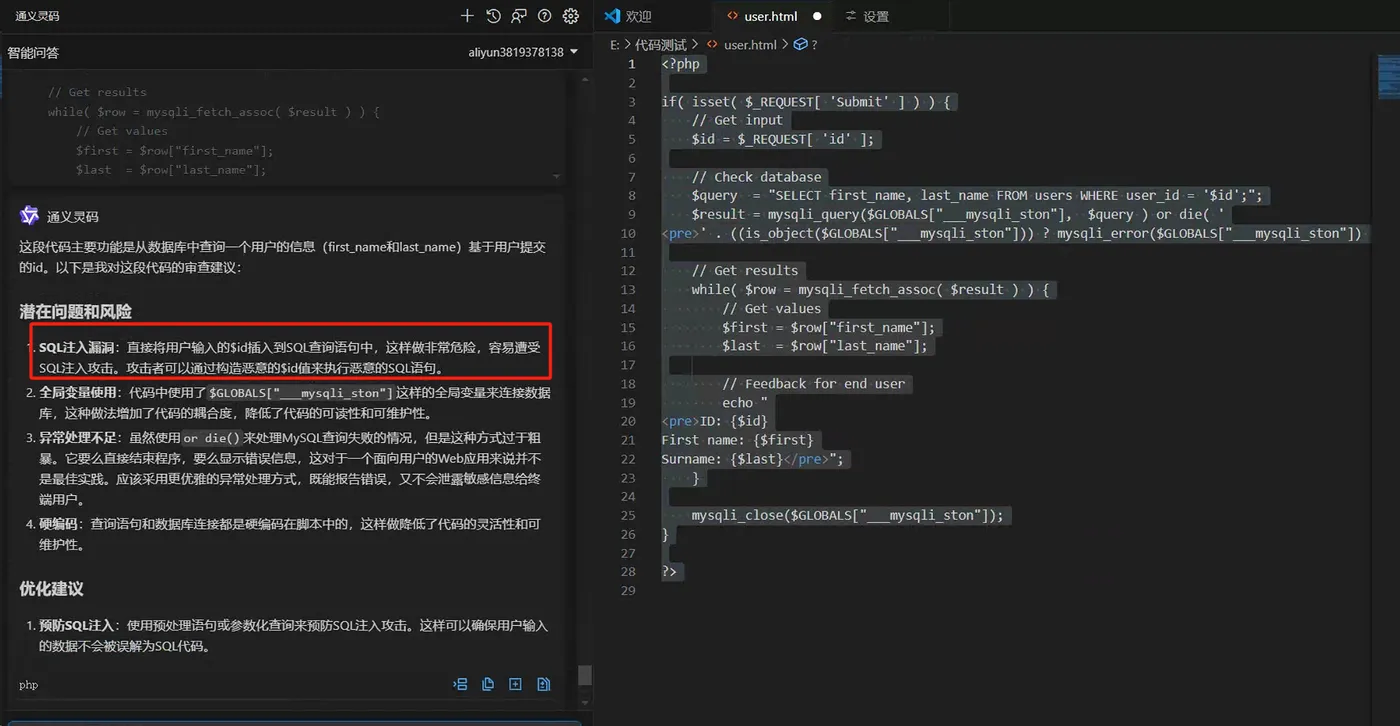Click the 通义灵码 avatar icon in reply
Image resolution: width=1400 pixels, height=726 pixels.
click(29, 216)
